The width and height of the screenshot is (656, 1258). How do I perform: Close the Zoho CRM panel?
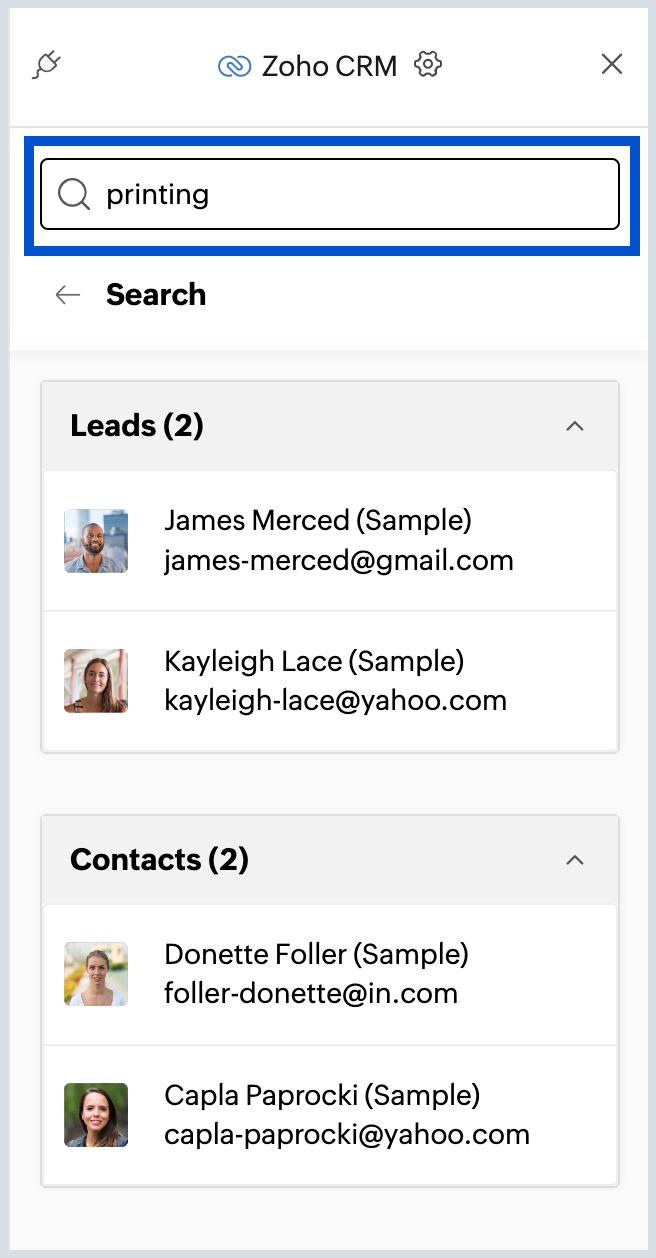612,65
